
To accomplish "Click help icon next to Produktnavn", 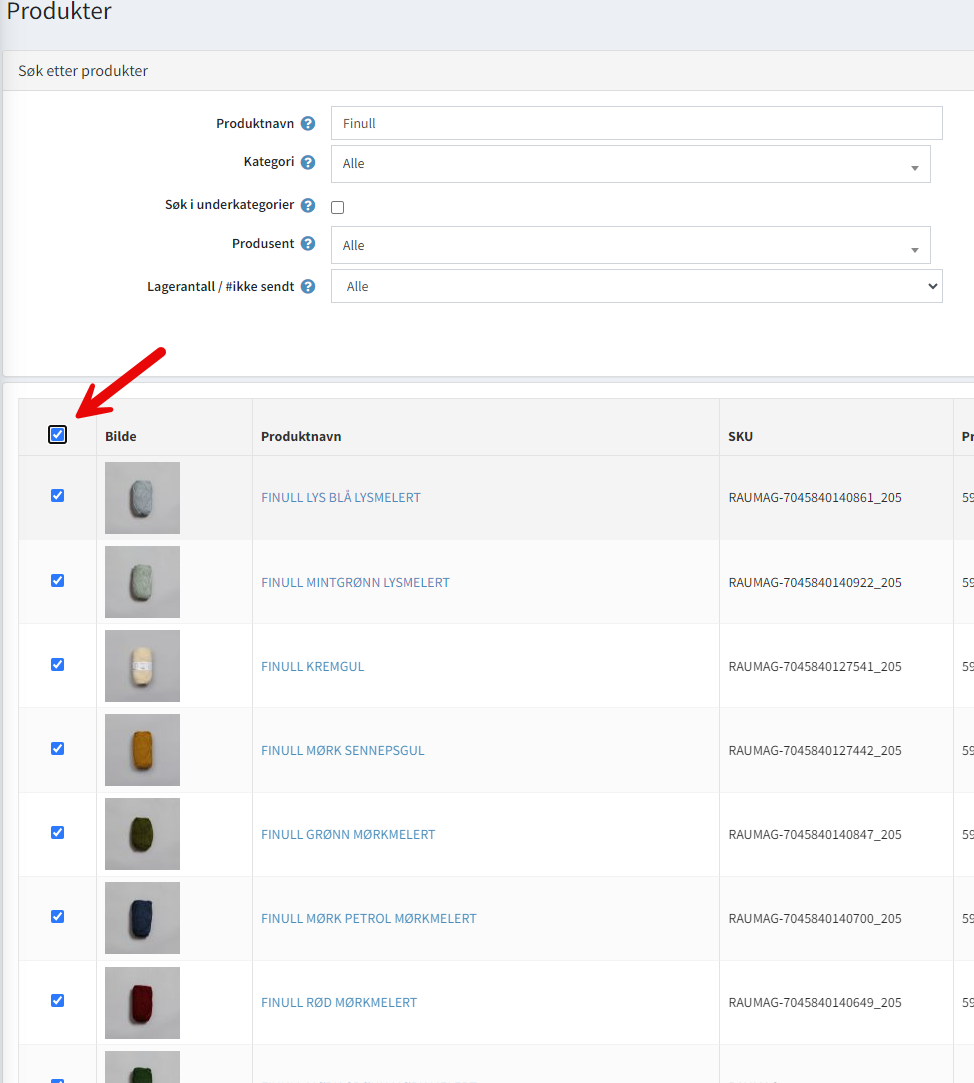I will 308,124.
